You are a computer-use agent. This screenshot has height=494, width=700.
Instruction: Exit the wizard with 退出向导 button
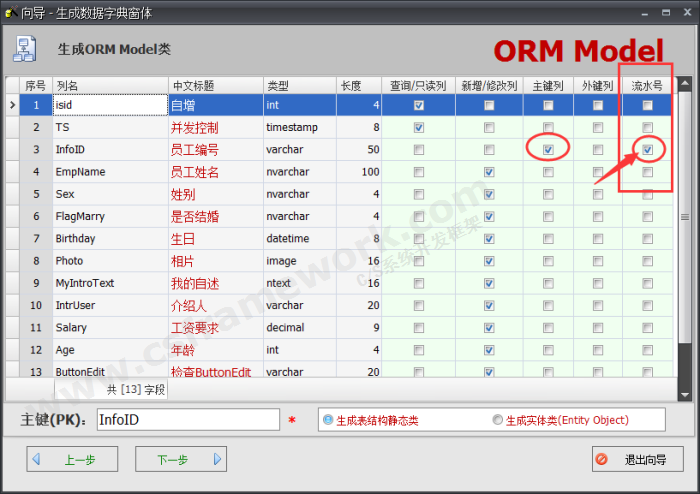click(x=637, y=460)
